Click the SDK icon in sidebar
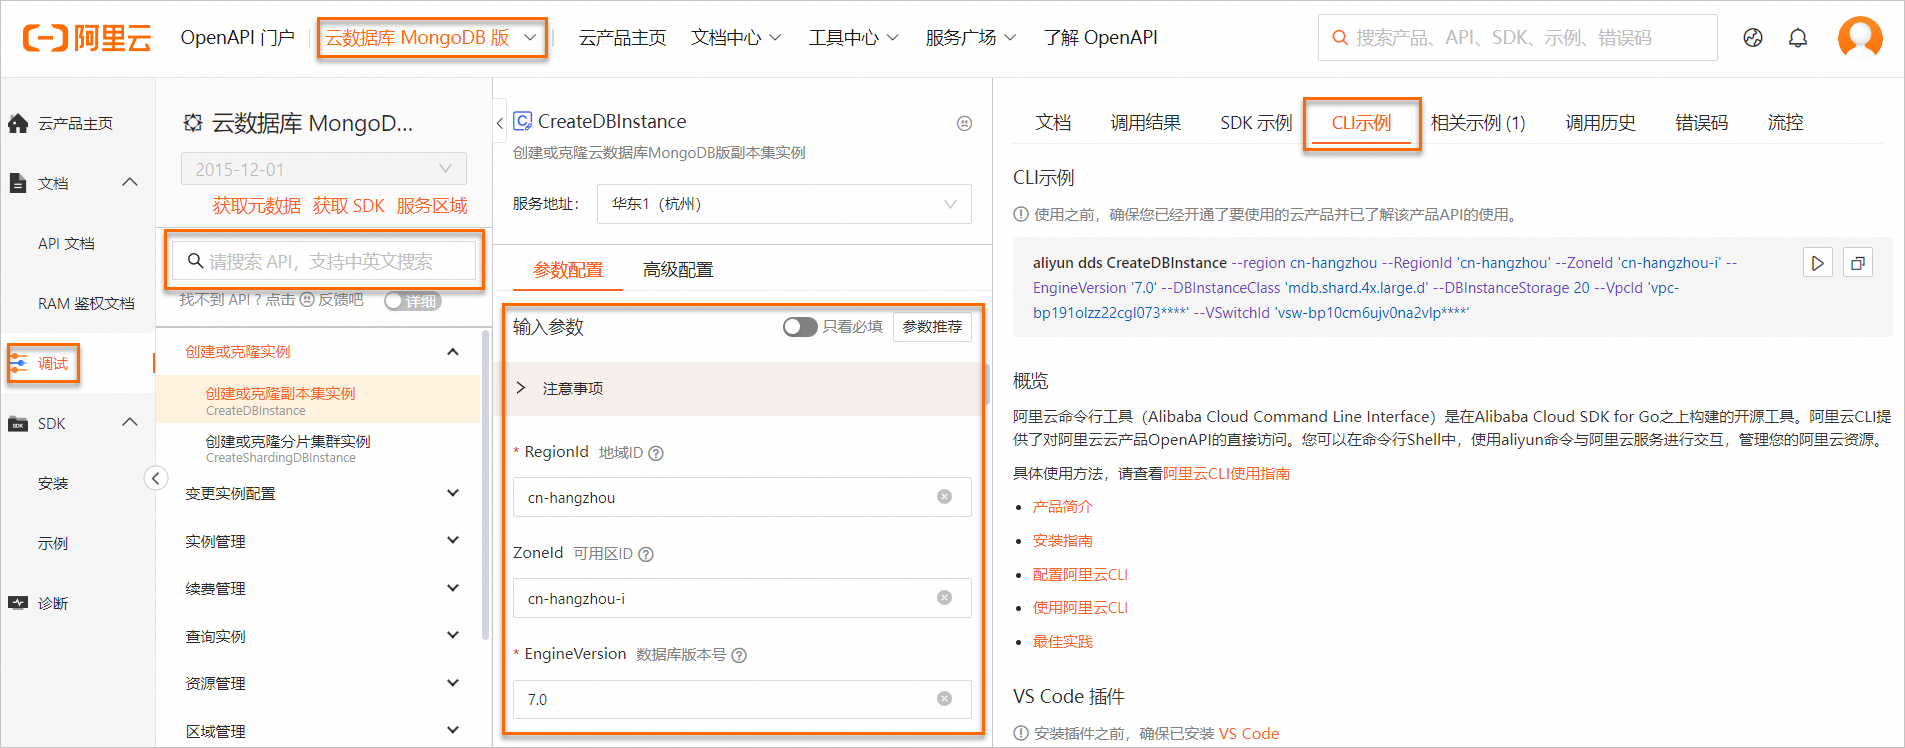This screenshot has height=748, width=1905. pyautogui.click(x=18, y=424)
